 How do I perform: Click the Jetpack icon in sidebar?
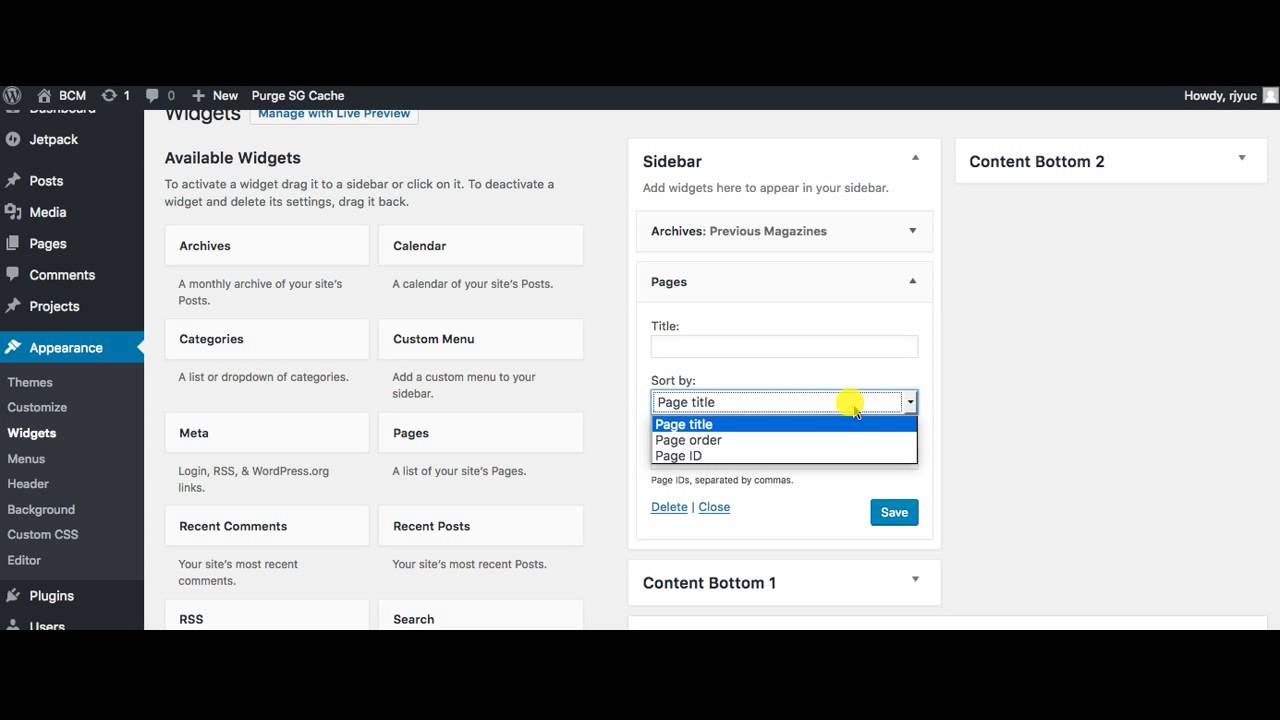click(x=13, y=140)
